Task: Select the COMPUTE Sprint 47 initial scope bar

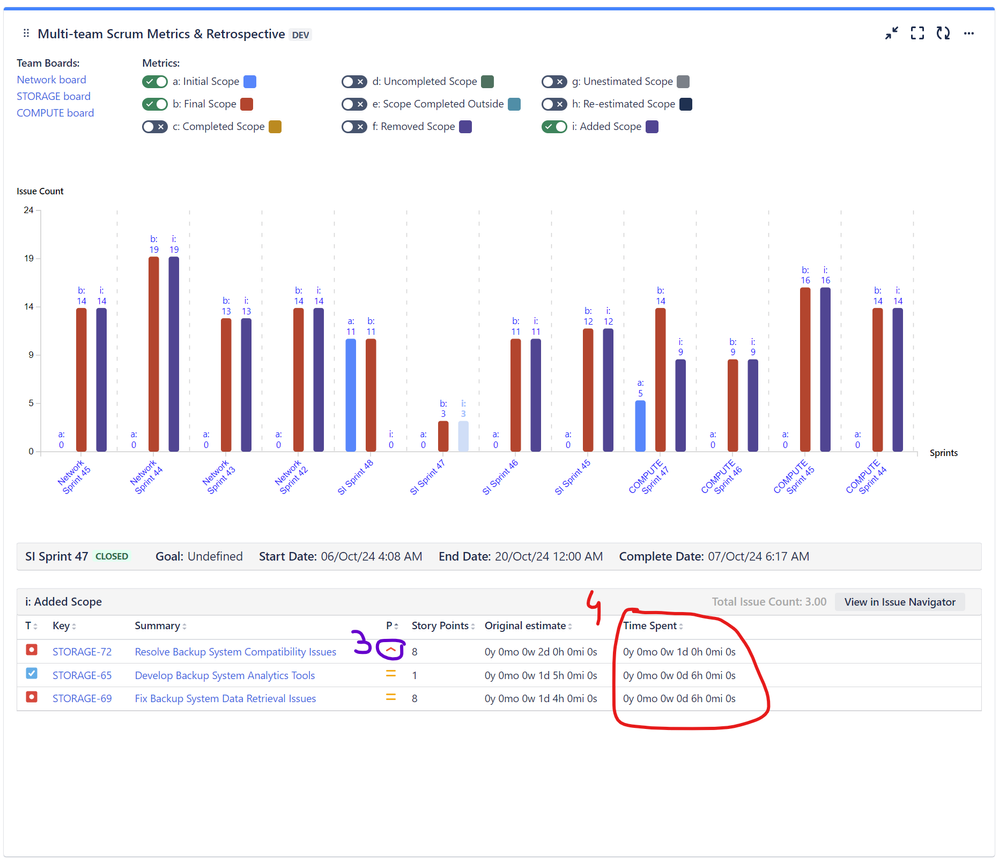Action: pos(640,426)
